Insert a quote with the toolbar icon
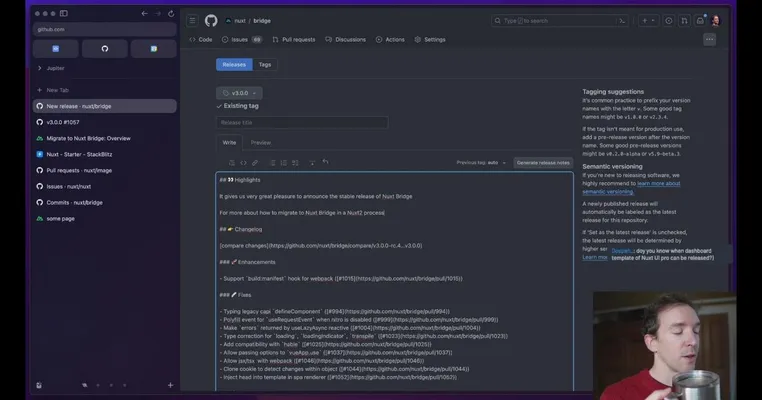The image size is (762, 400). 232,163
